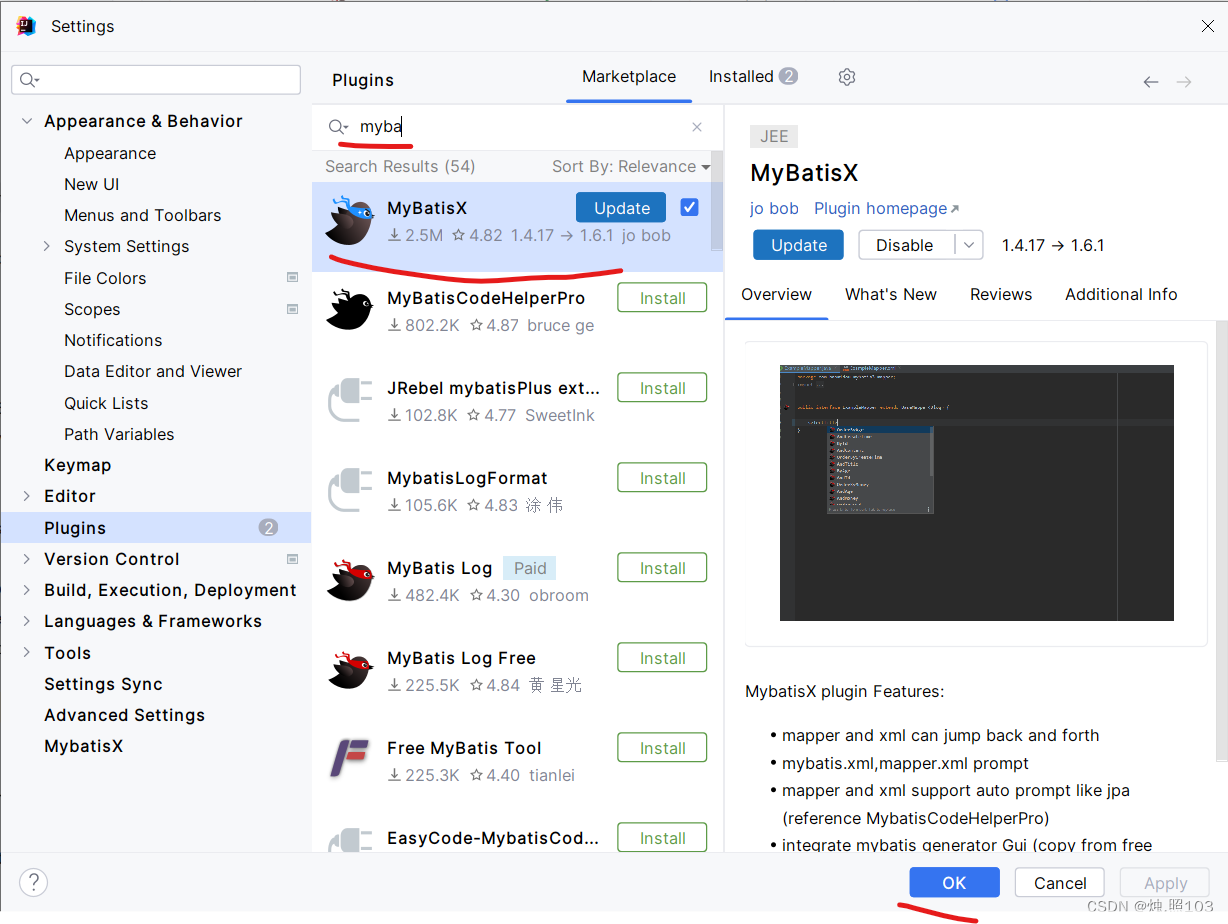Click Update in the plugin details panel

click(798, 245)
